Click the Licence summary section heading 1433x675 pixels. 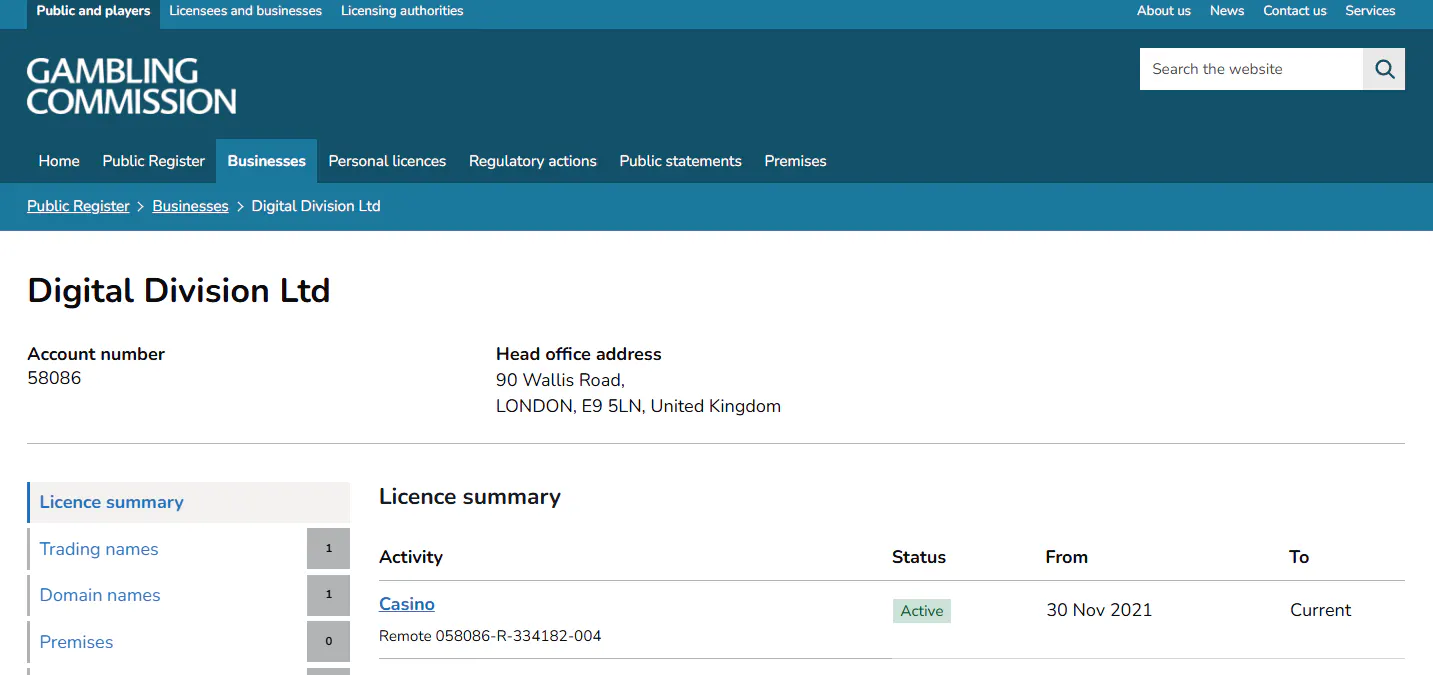click(x=470, y=497)
